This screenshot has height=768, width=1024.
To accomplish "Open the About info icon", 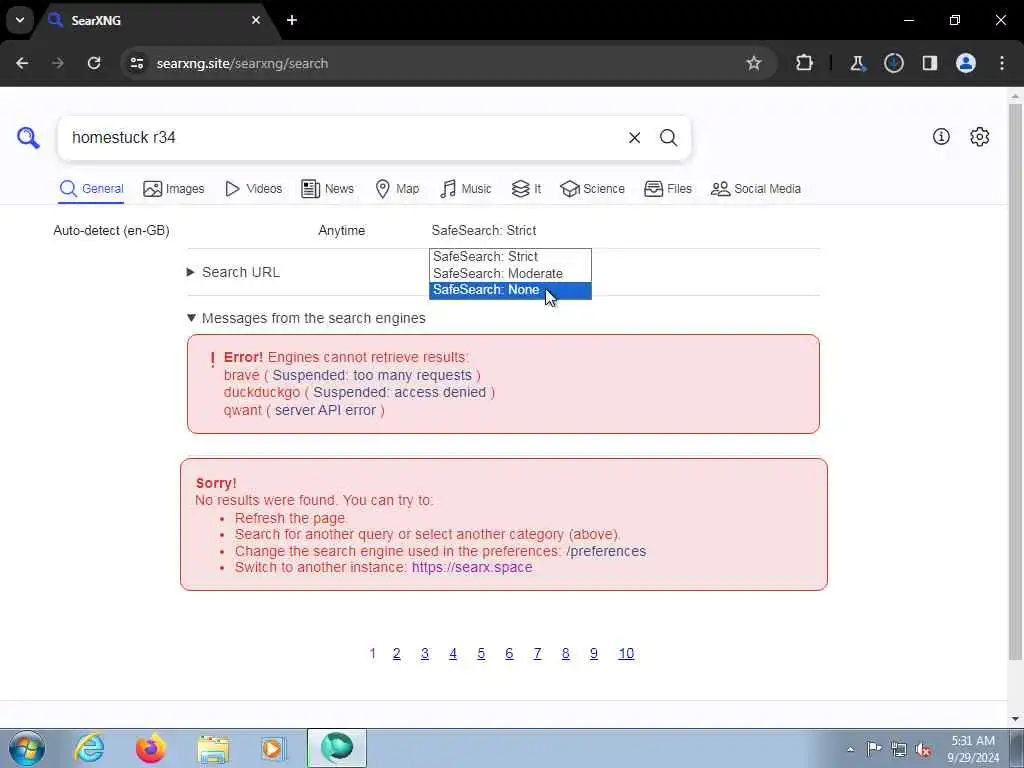I will [941, 136].
